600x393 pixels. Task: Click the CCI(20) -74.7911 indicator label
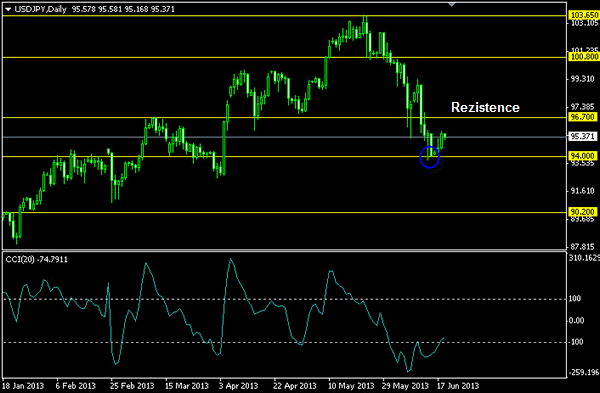(37, 259)
